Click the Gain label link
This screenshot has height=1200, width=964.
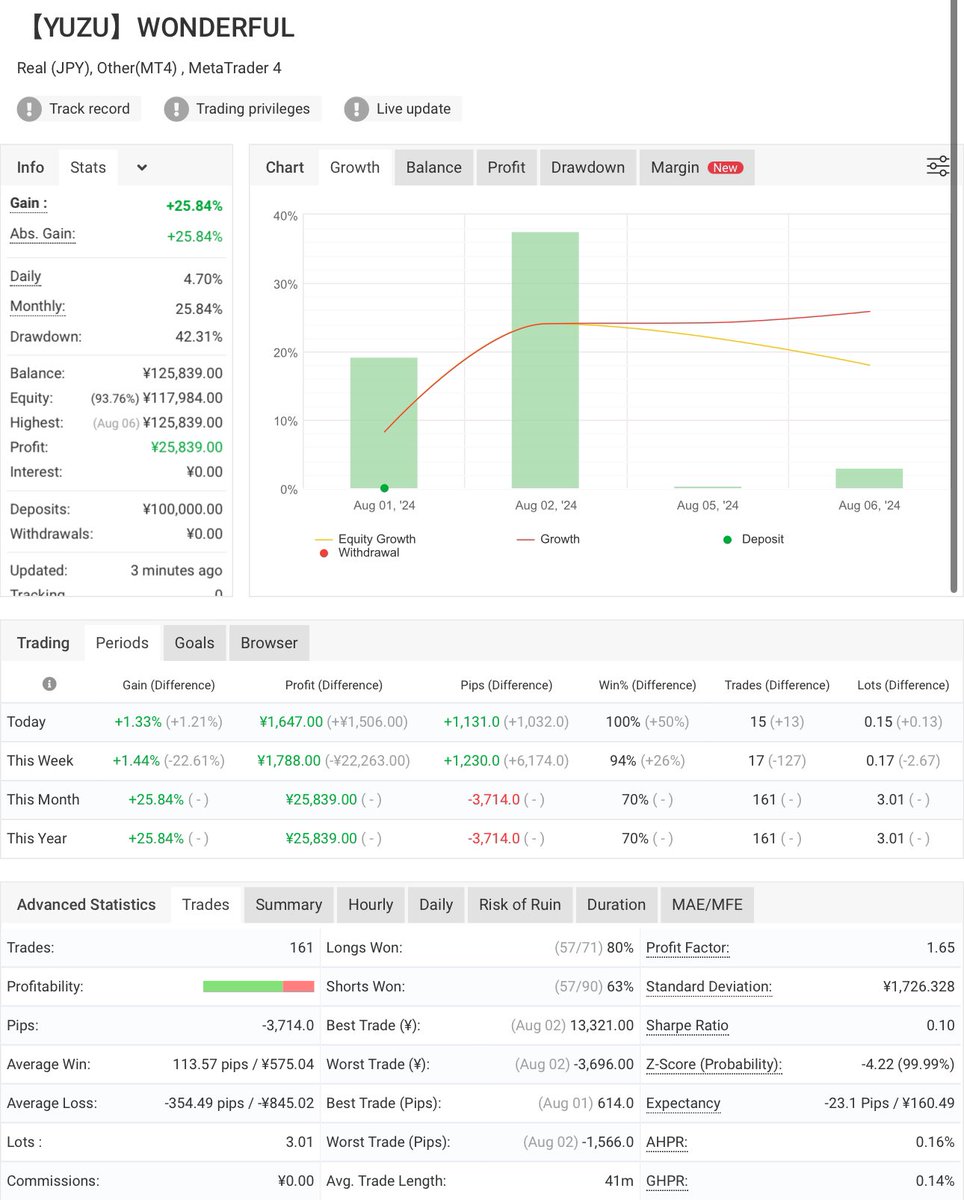[x=29, y=203]
